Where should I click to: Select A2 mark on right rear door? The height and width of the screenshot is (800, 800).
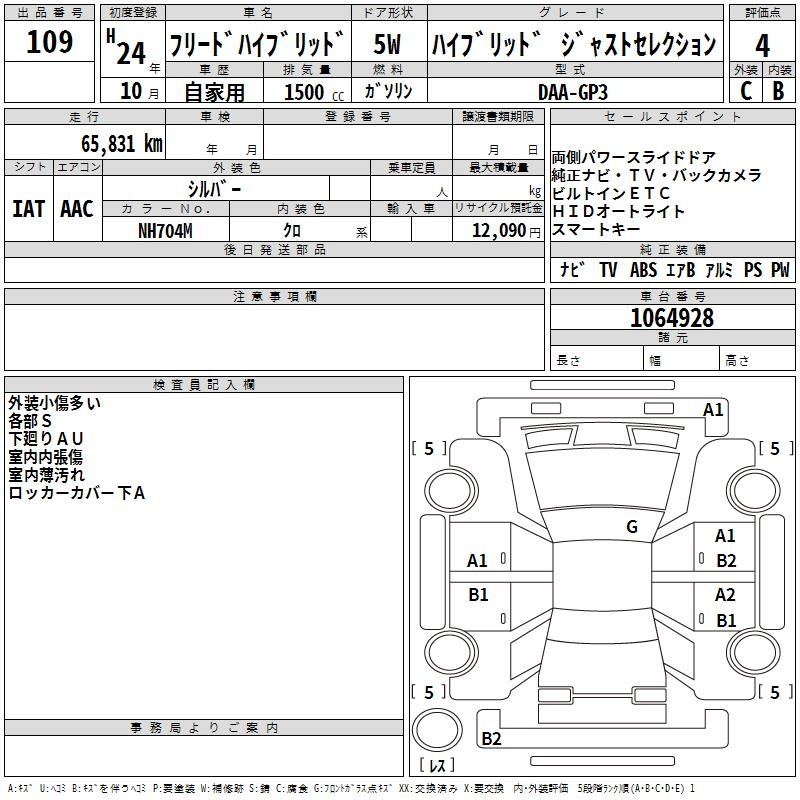coord(725,595)
